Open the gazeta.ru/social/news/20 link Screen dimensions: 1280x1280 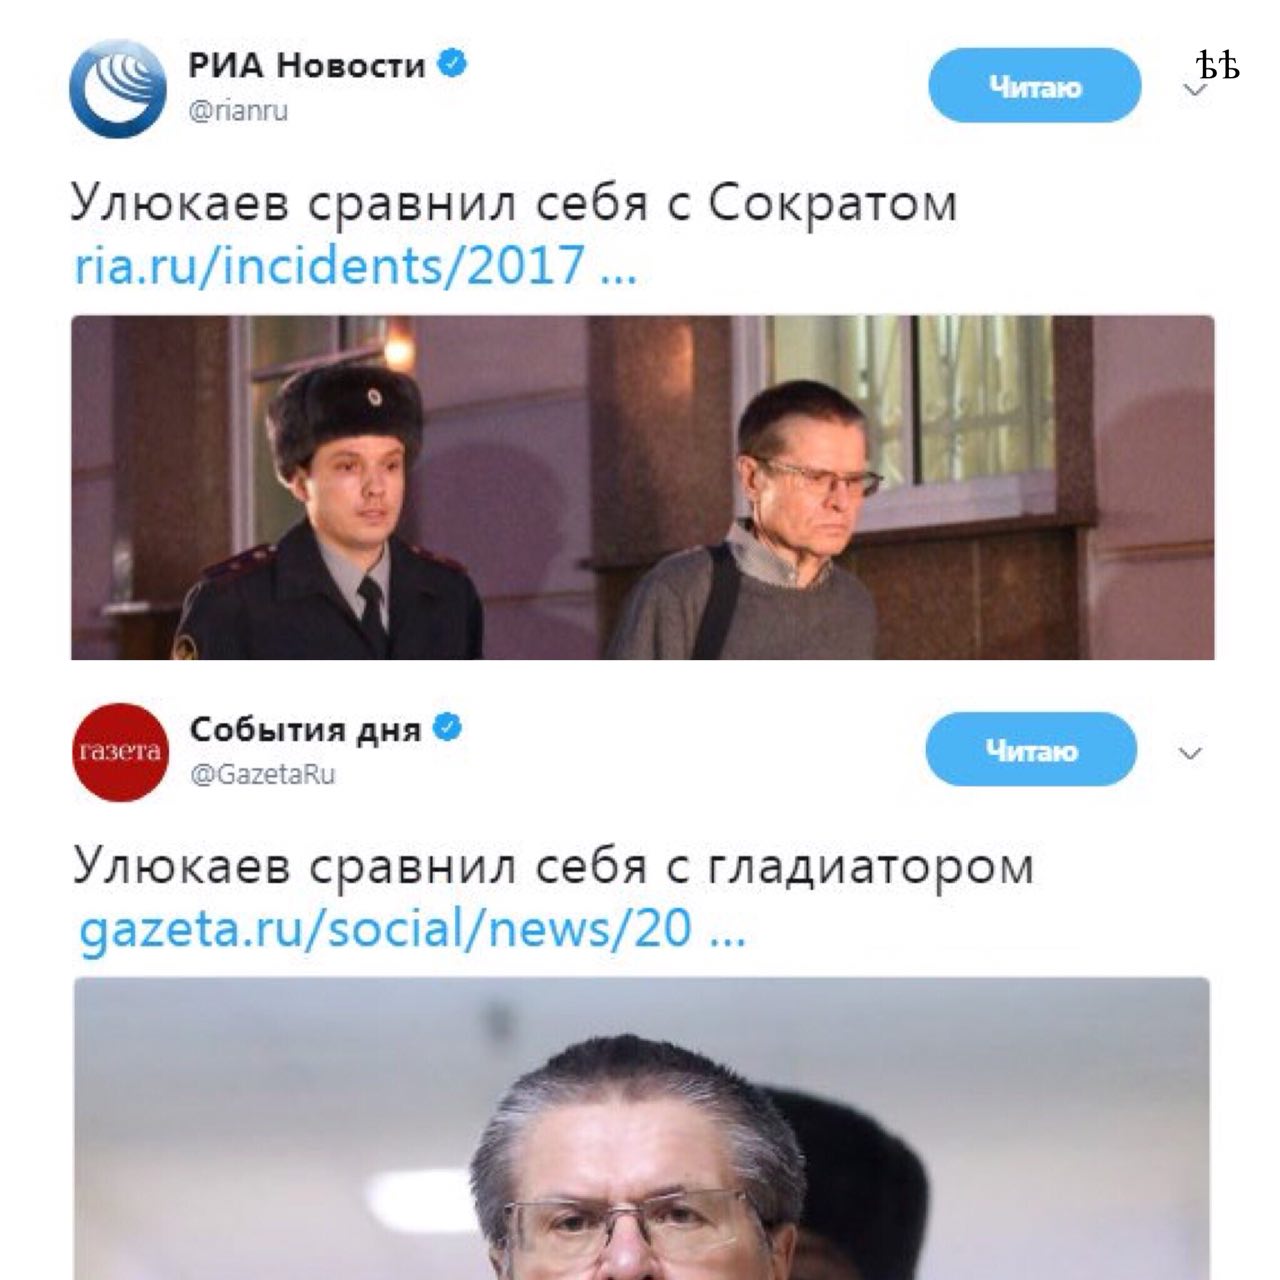[x=411, y=928]
